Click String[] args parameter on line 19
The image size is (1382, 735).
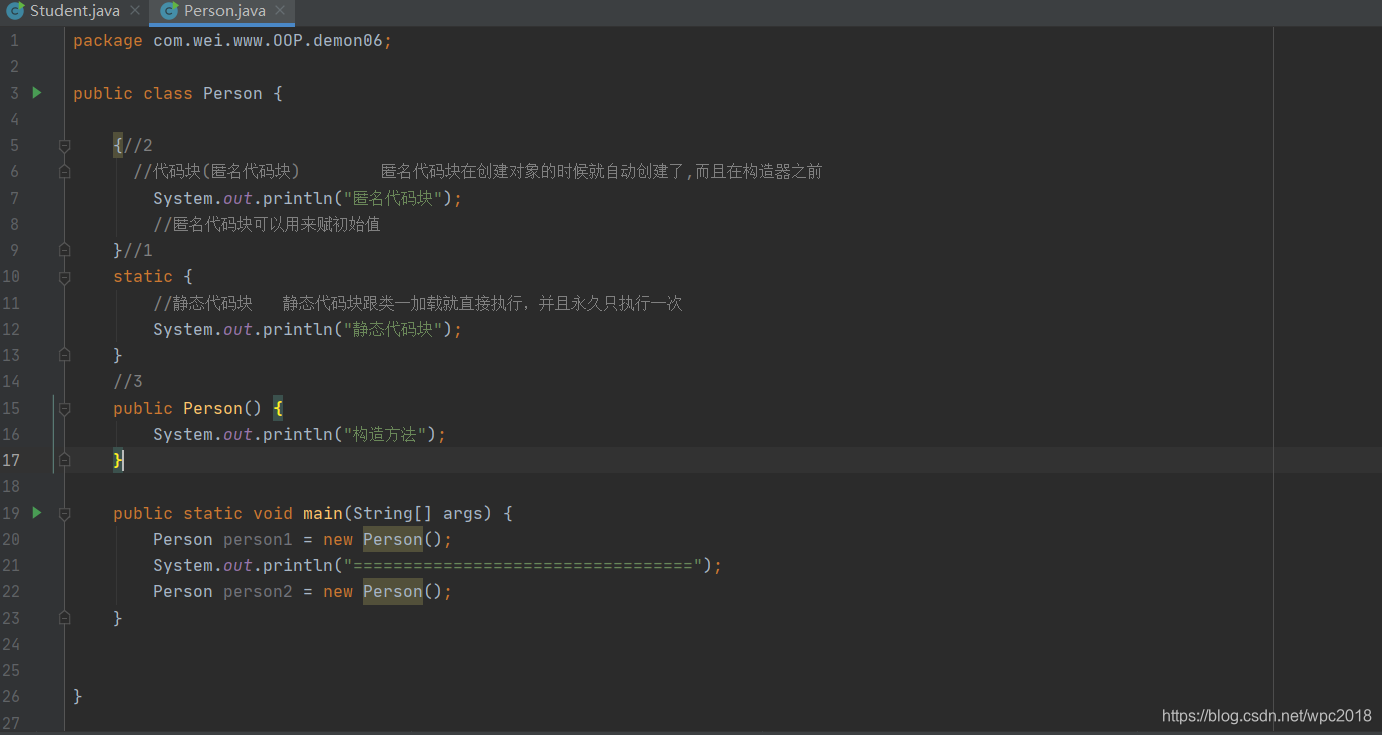pyautogui.click(x=417, y=513)
